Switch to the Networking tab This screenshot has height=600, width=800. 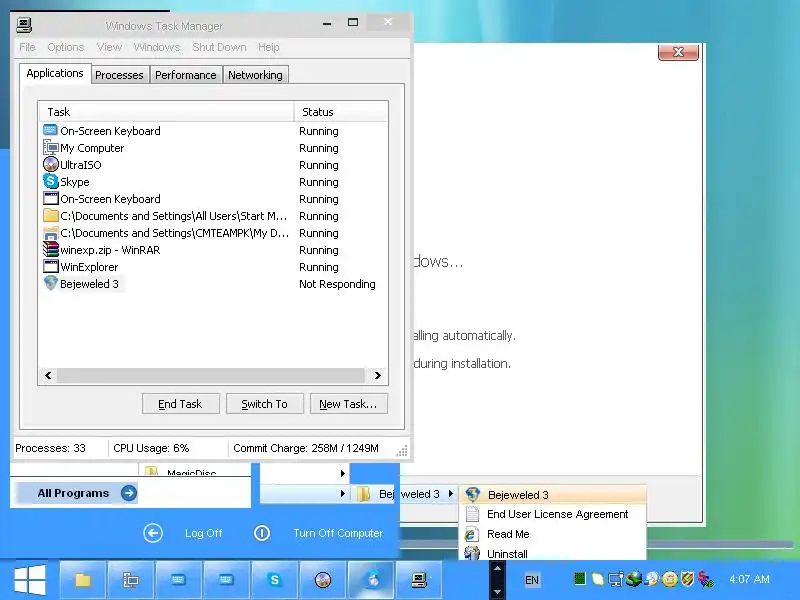click(x=255, y=75)
